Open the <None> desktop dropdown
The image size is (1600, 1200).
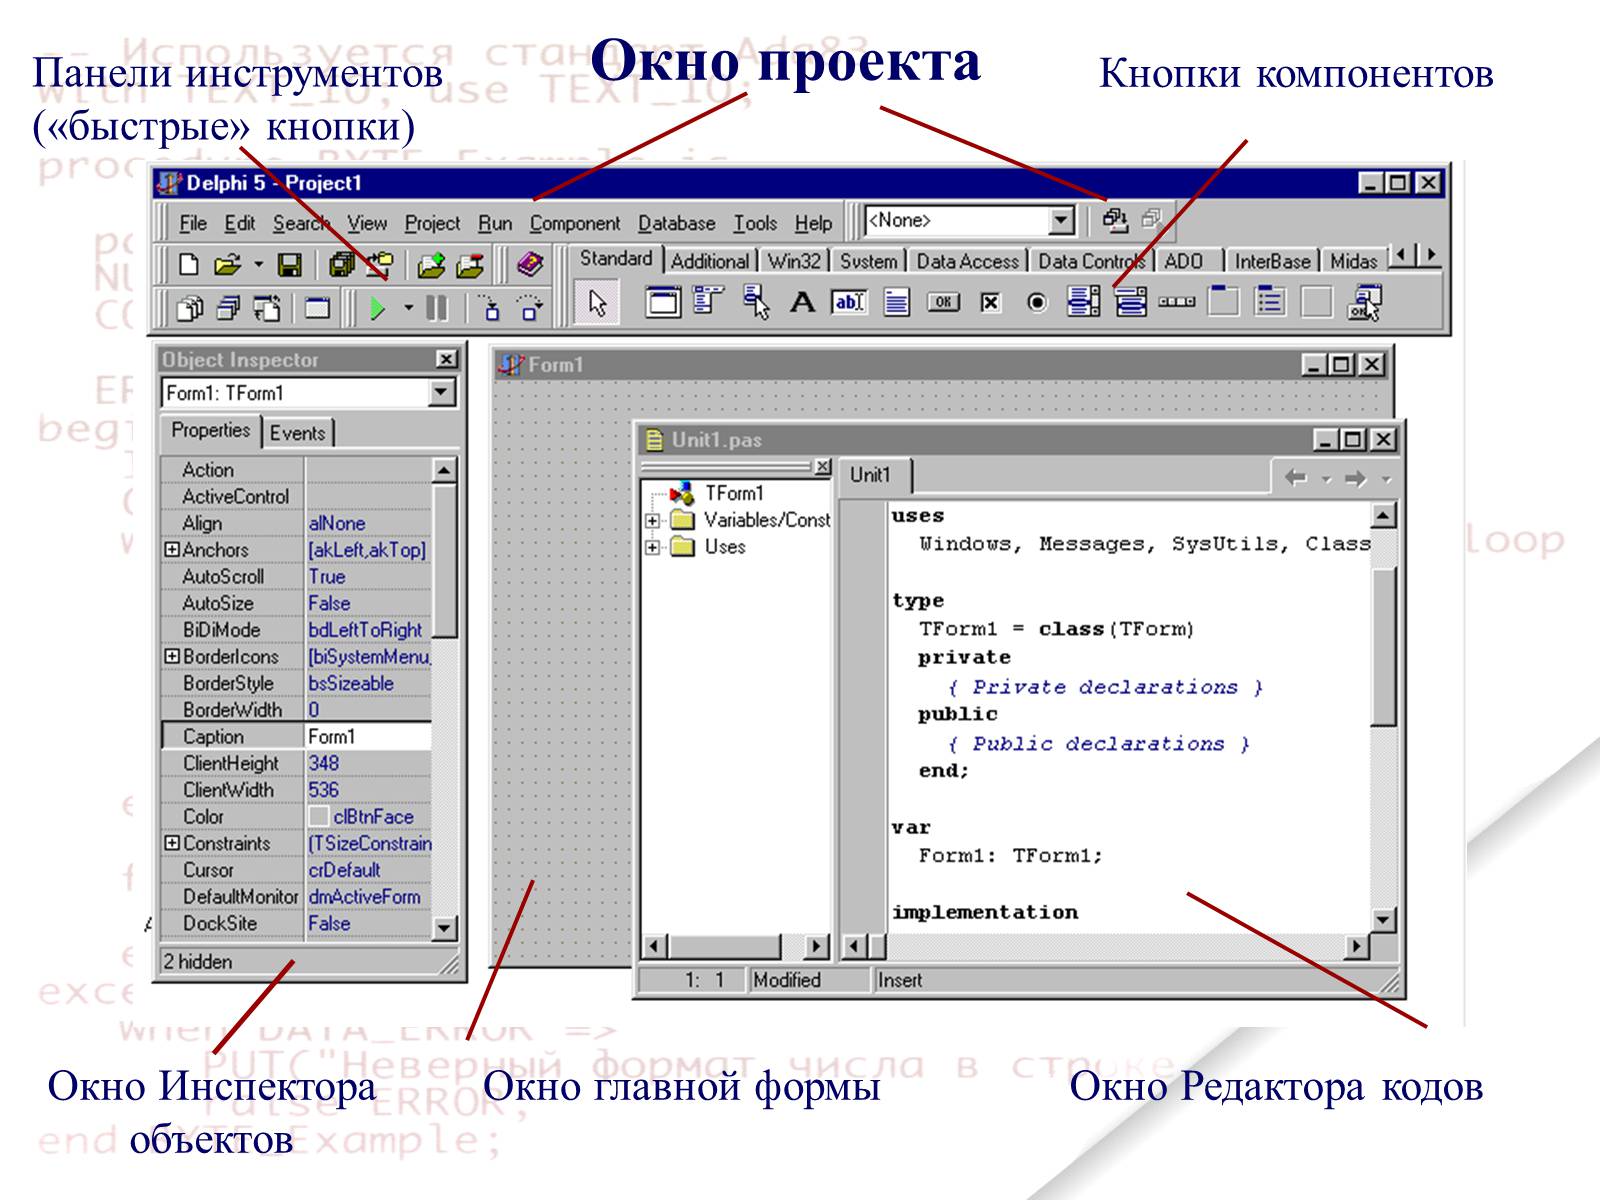tap(1061, 221)
